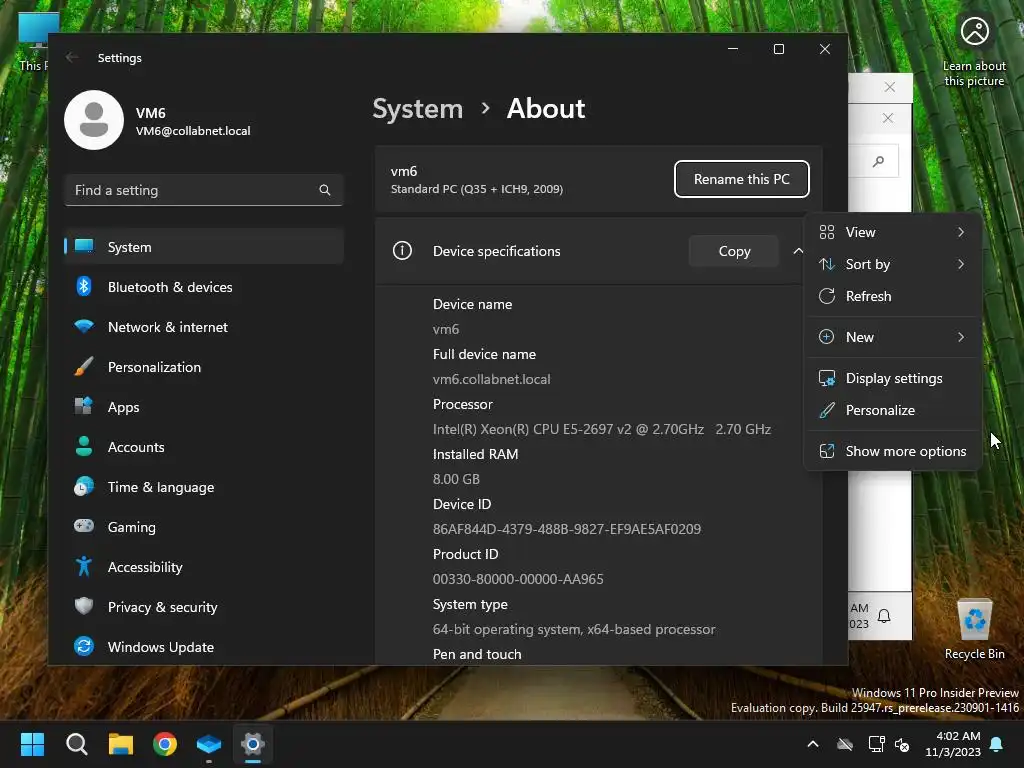
Task: Open the Bluetooth & devices settings
Action: point(204,287)
